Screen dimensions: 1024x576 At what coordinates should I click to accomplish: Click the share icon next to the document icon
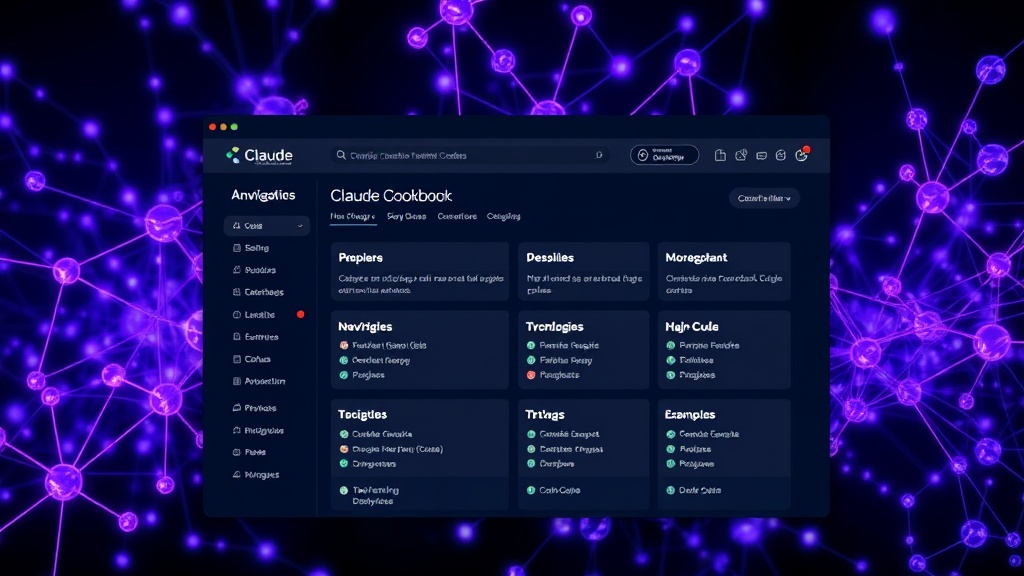(741, 155)
